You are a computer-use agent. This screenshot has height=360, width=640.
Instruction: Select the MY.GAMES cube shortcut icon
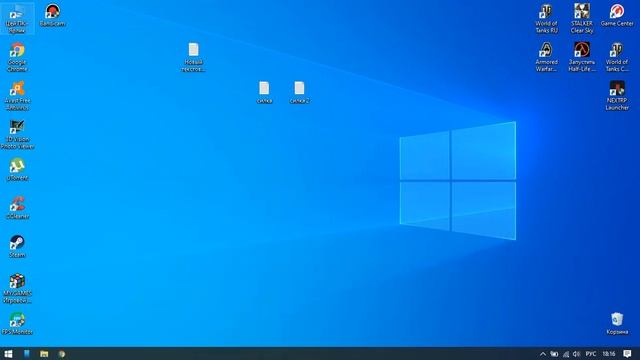coord(17,281)
